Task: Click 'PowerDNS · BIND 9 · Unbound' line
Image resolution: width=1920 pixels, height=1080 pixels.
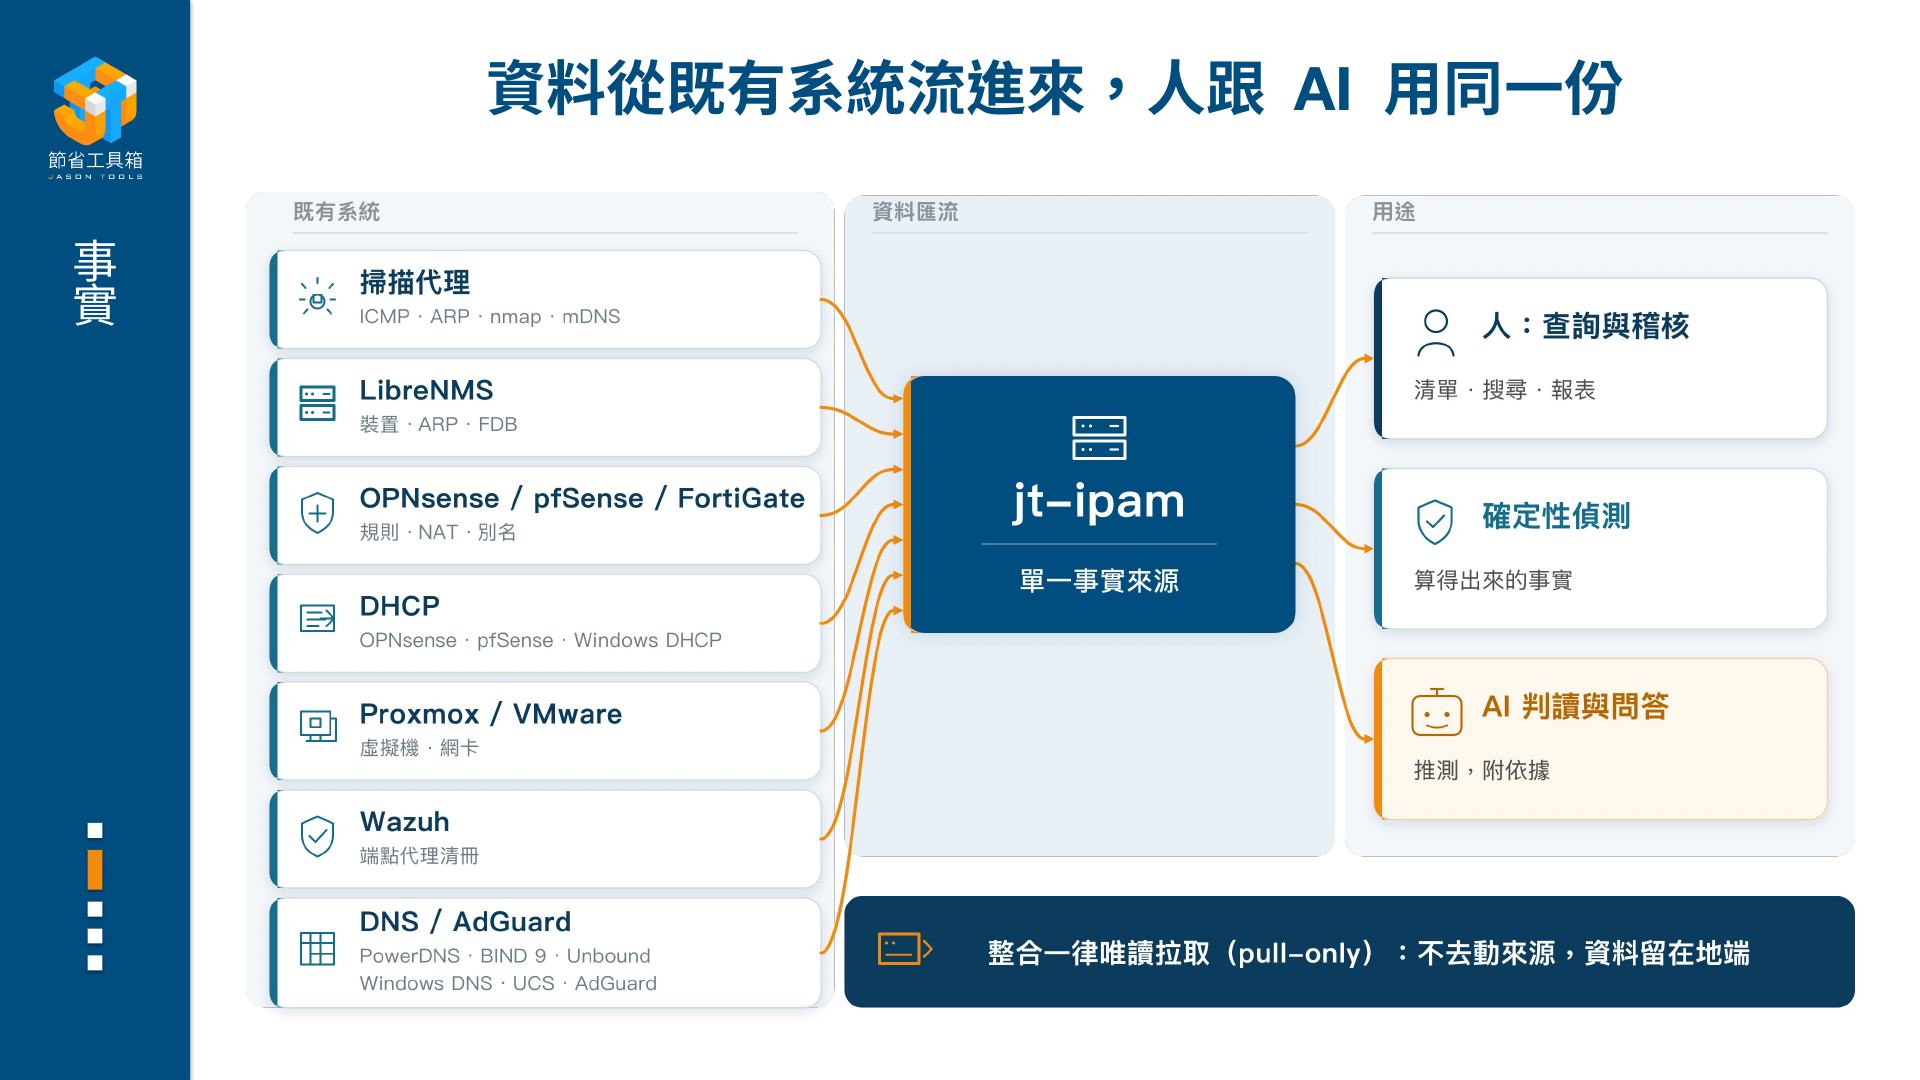Action: 505,956
